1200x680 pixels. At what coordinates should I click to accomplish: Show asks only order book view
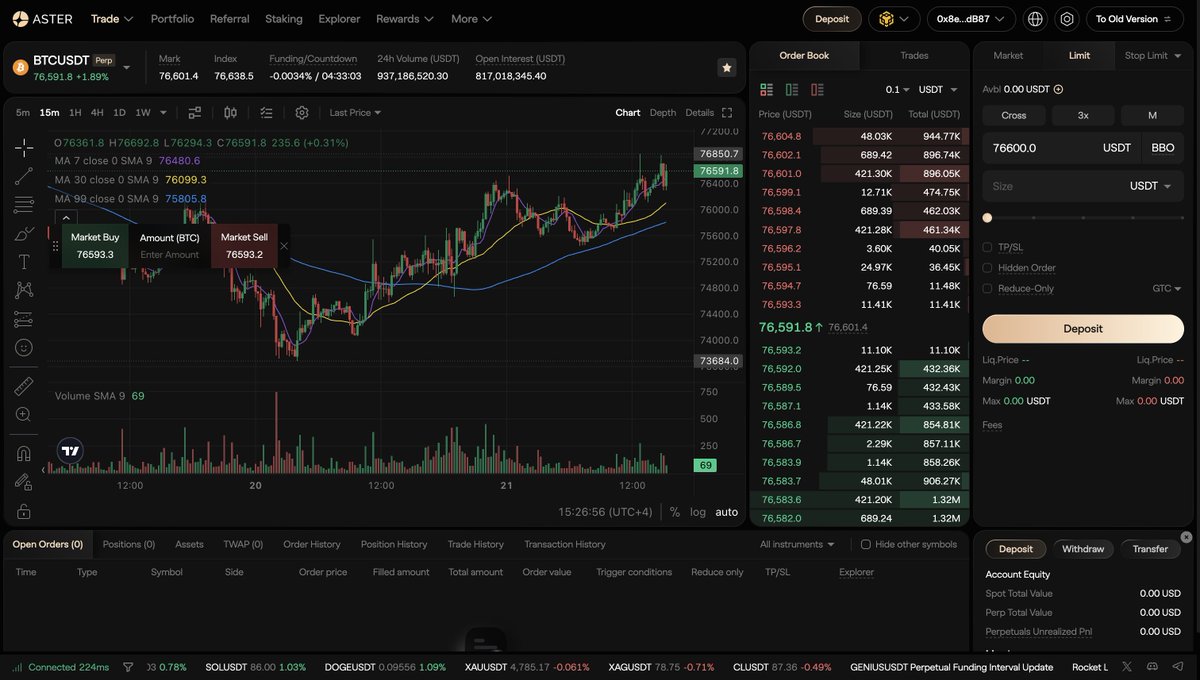[x=817, y=90]
